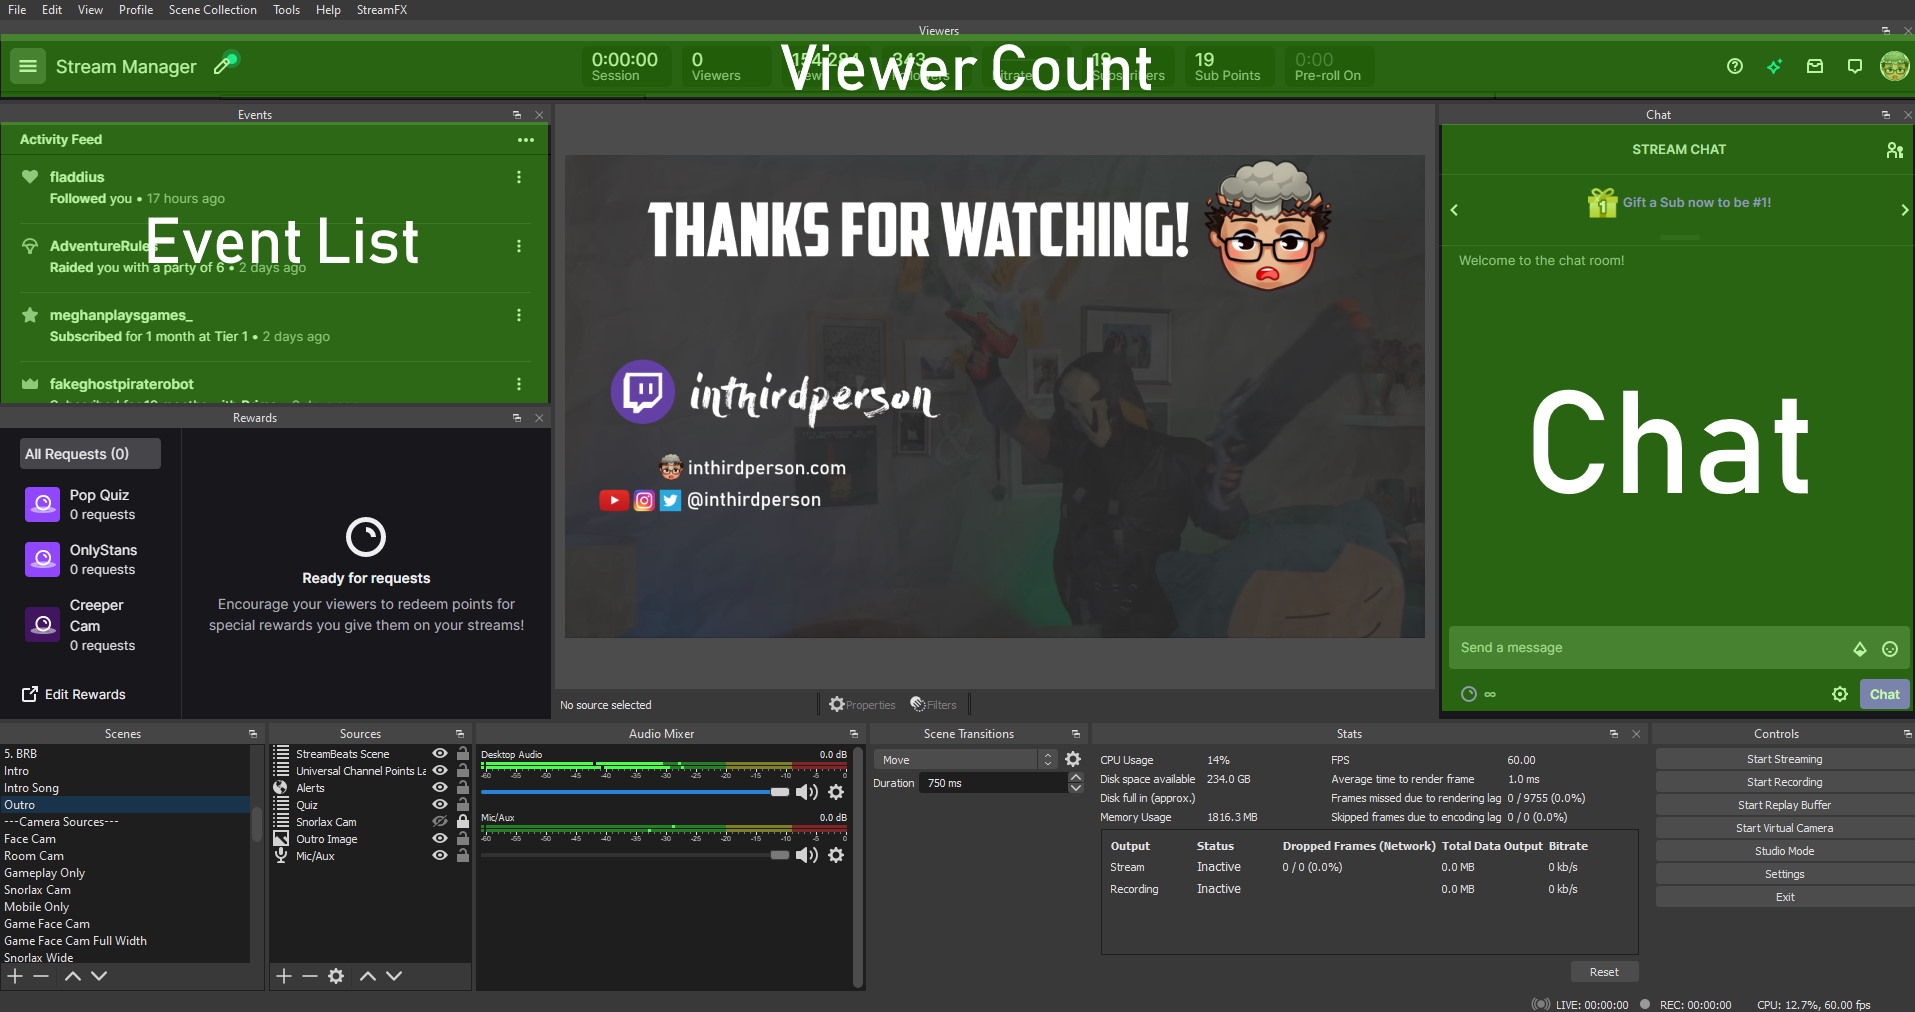Screen dimensions: 1915x1012
Task: Hide the Quiz source
Action: [439, 805]
